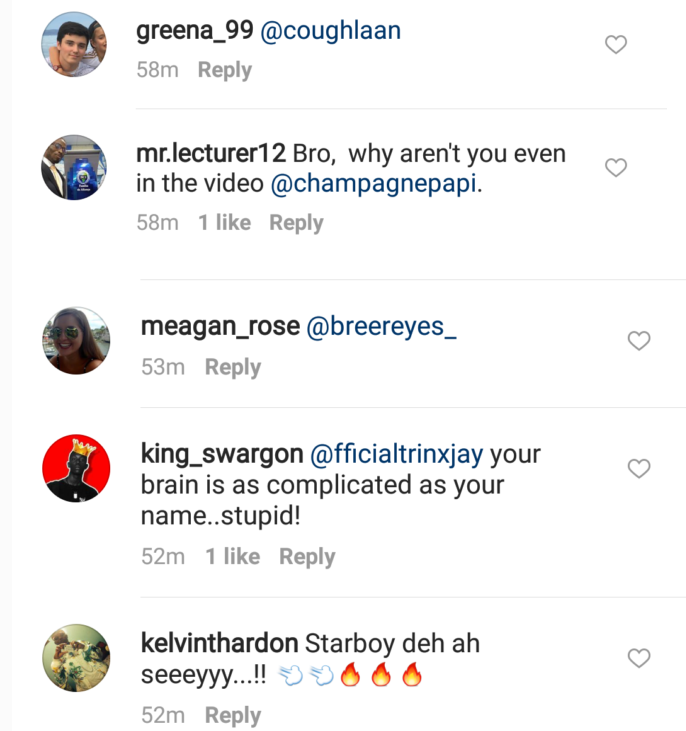
Task: Reply to king_swargon's comment
Action: click(x=307, y=557)
